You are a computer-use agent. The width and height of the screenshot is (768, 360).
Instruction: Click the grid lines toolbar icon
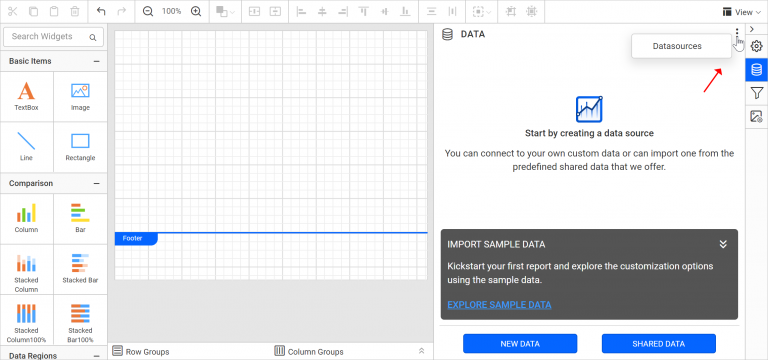[x=511, y=11]
